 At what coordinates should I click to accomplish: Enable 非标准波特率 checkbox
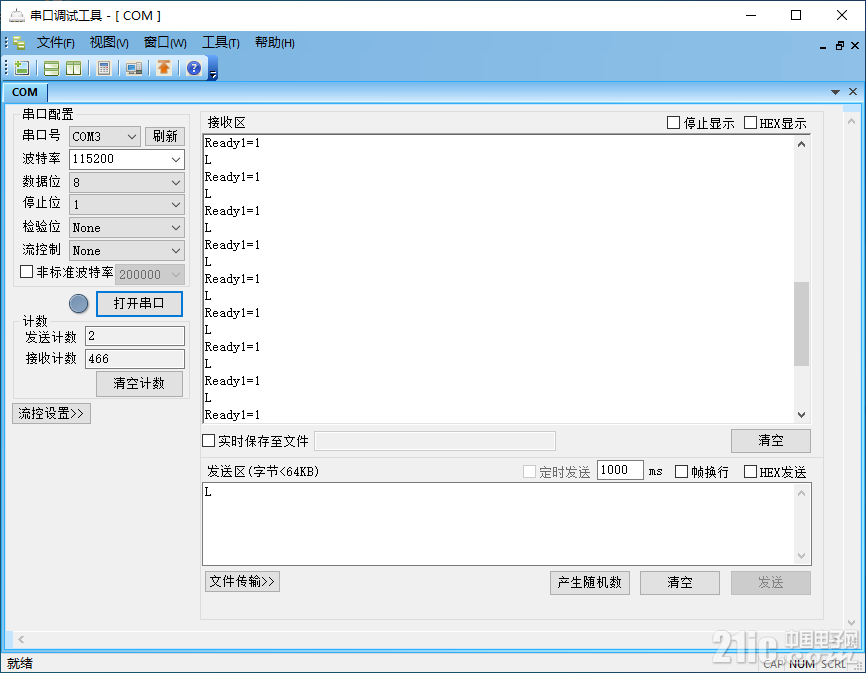[26, 272]
